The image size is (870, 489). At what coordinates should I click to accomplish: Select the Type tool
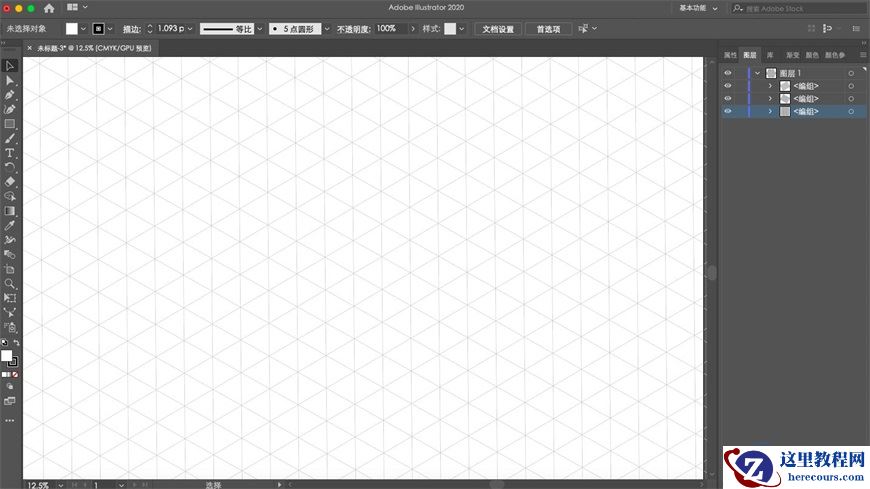point(9,153)
